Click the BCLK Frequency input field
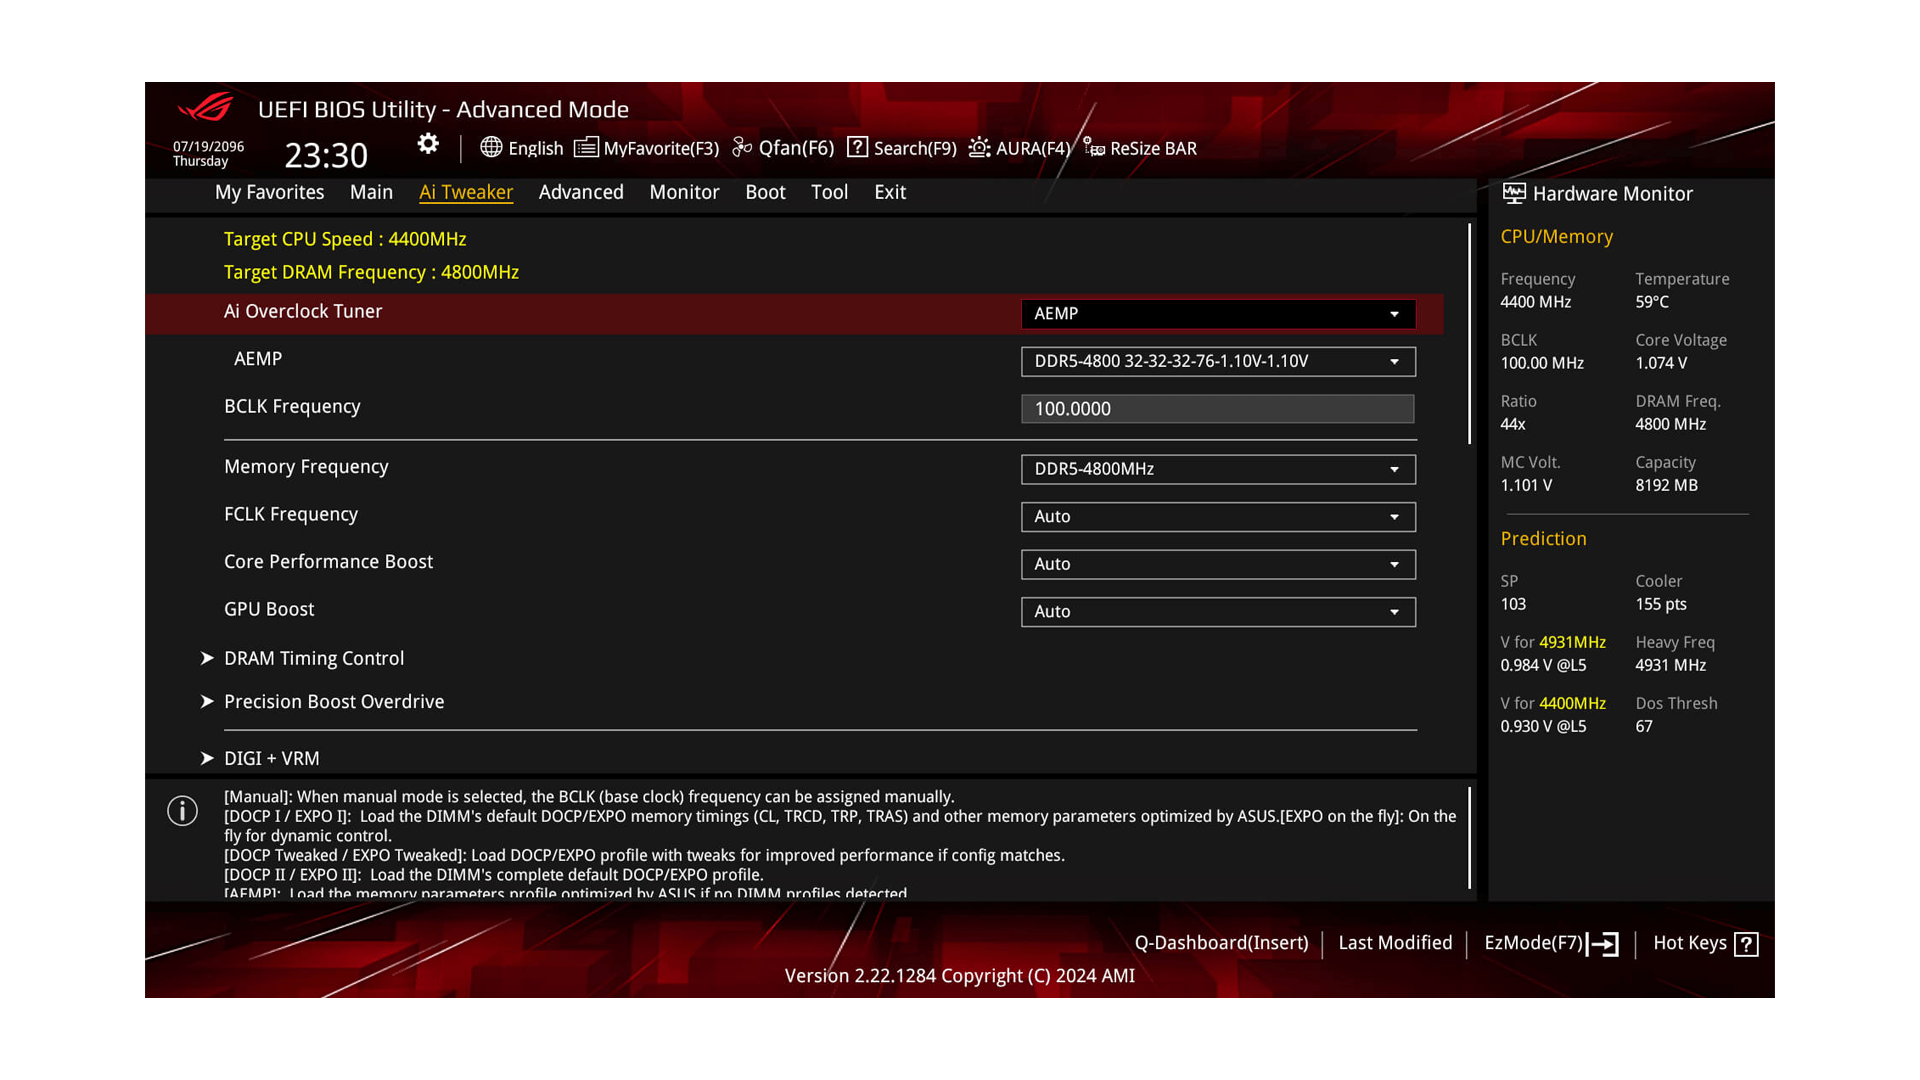 [1217, 409]
